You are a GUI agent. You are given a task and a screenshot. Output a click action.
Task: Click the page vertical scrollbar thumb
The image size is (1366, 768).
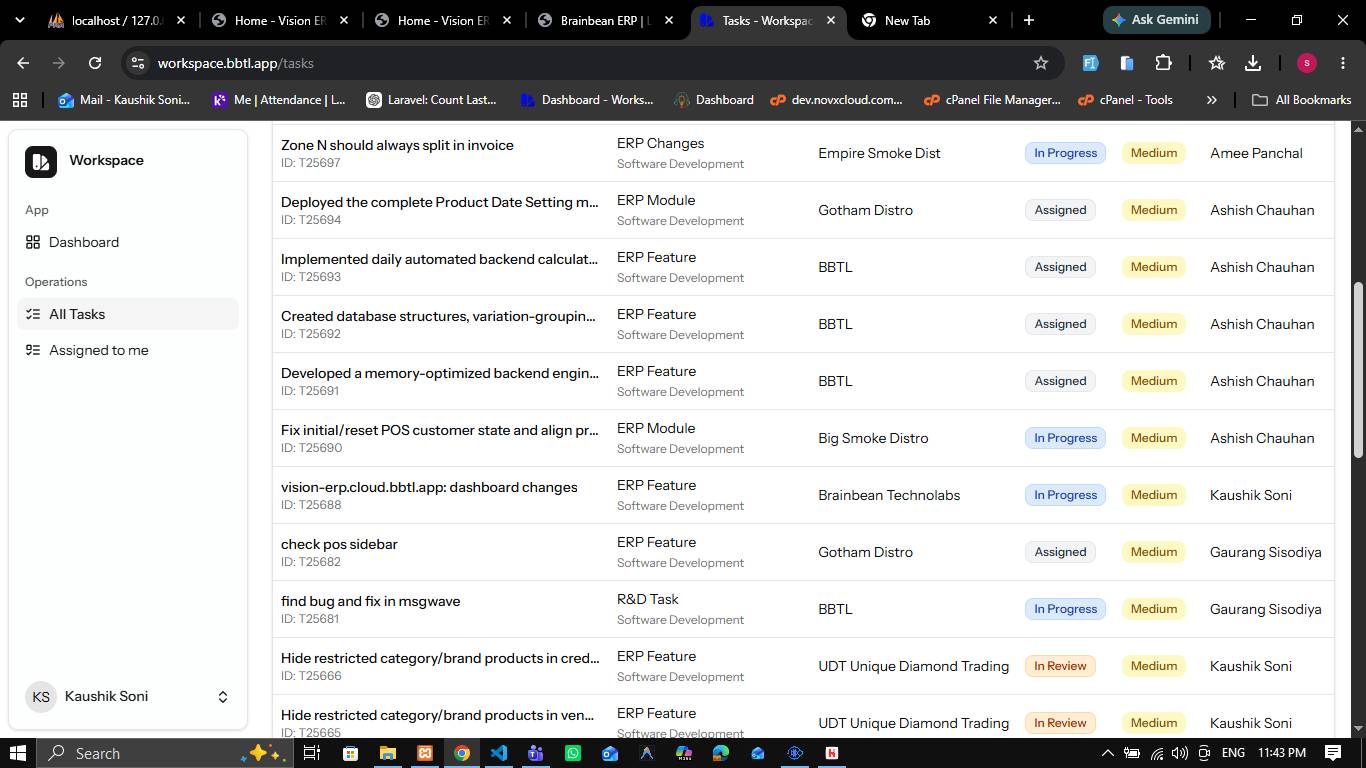[1358, 369]
